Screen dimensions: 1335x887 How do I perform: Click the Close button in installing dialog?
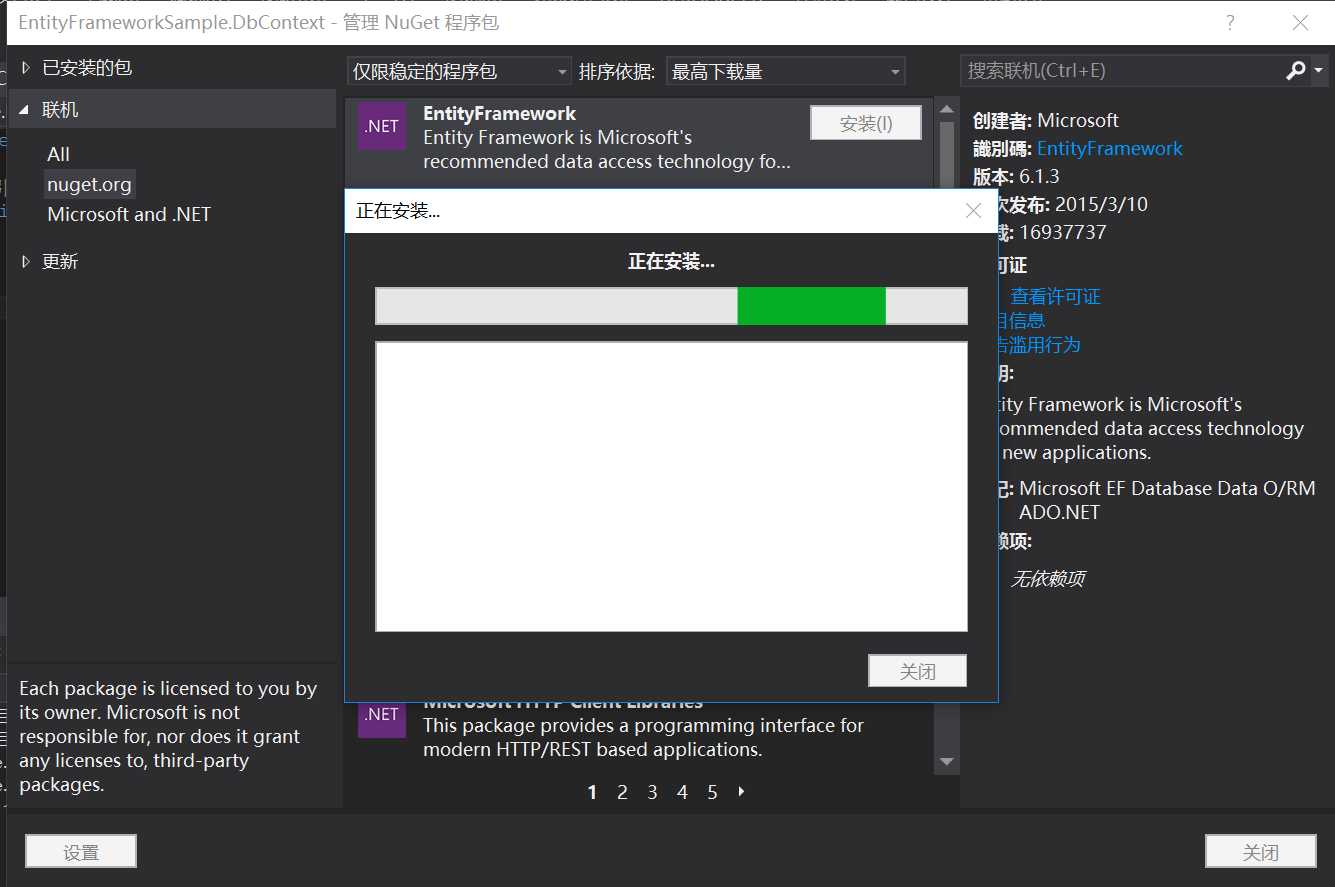(x=917, y=671)
